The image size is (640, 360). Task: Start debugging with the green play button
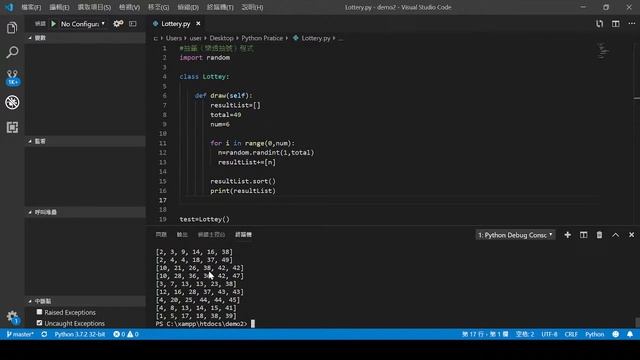coord(53,24)
